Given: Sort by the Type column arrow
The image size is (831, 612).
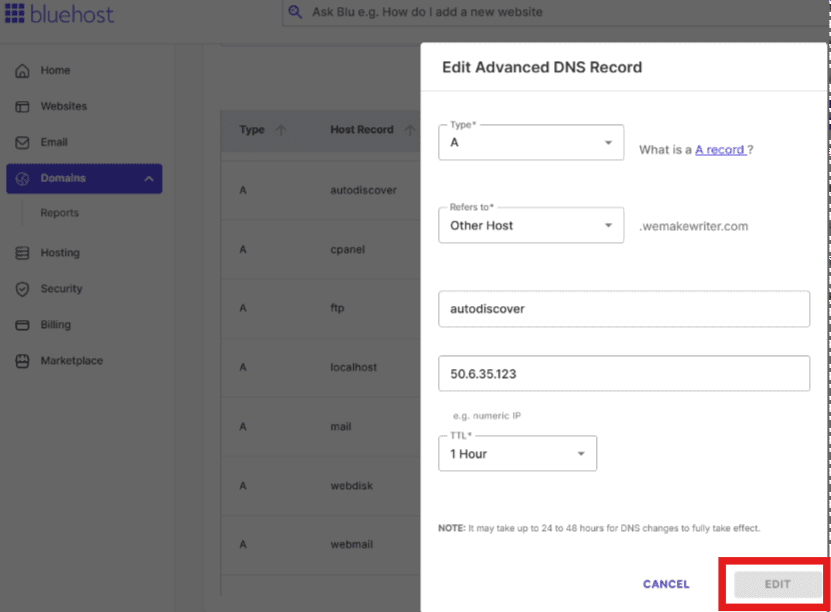Looking at the screenshot, I should coord(281,130).
